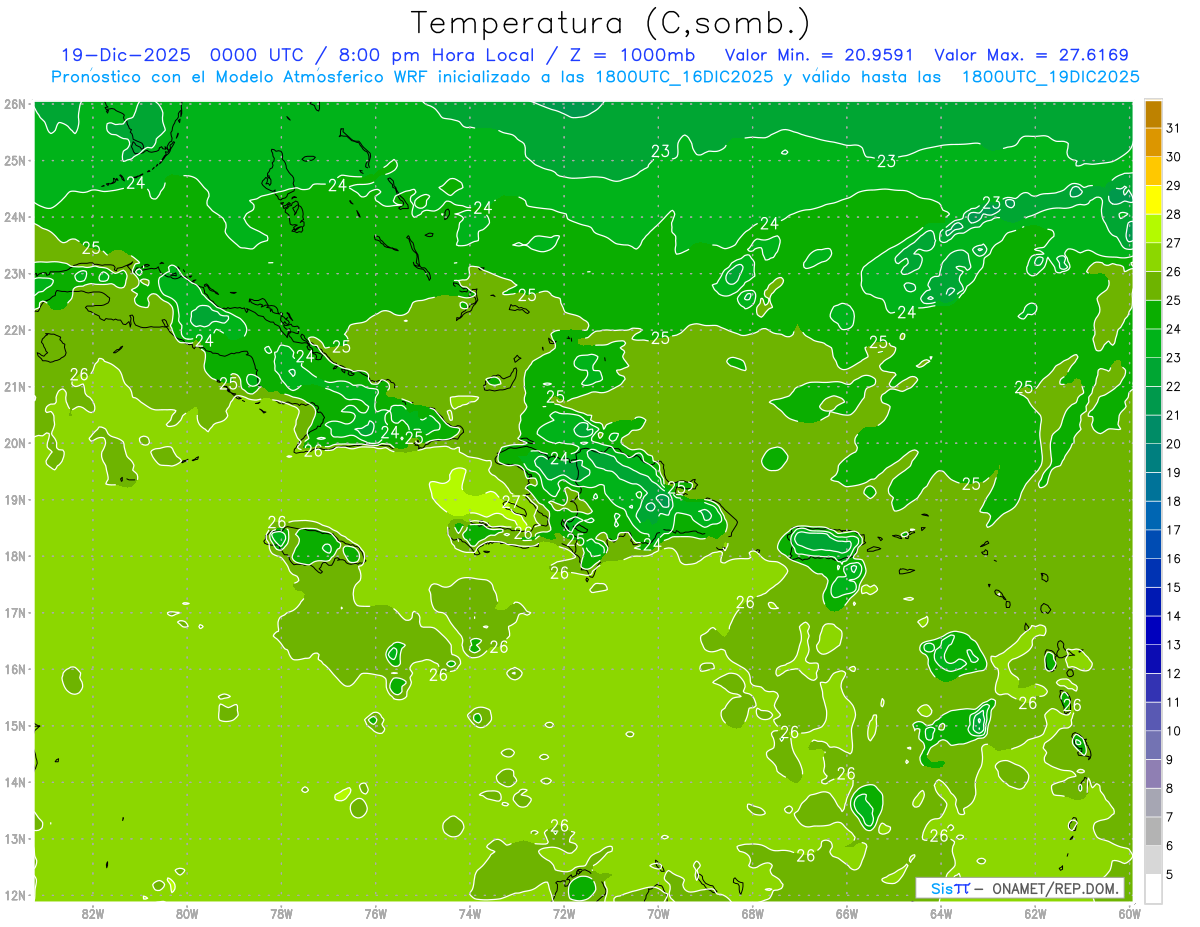Click the "60W" longitude axis label
Image resolution: width=1200 pixels, height=927 pixels.
(x=1130, y=913)
